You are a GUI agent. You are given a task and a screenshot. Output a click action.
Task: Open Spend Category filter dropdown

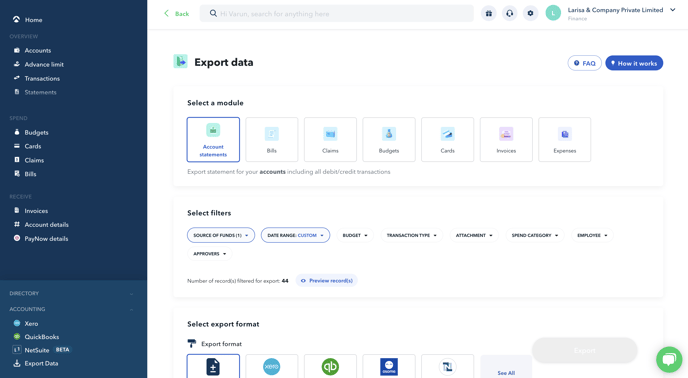pos(535,235)
